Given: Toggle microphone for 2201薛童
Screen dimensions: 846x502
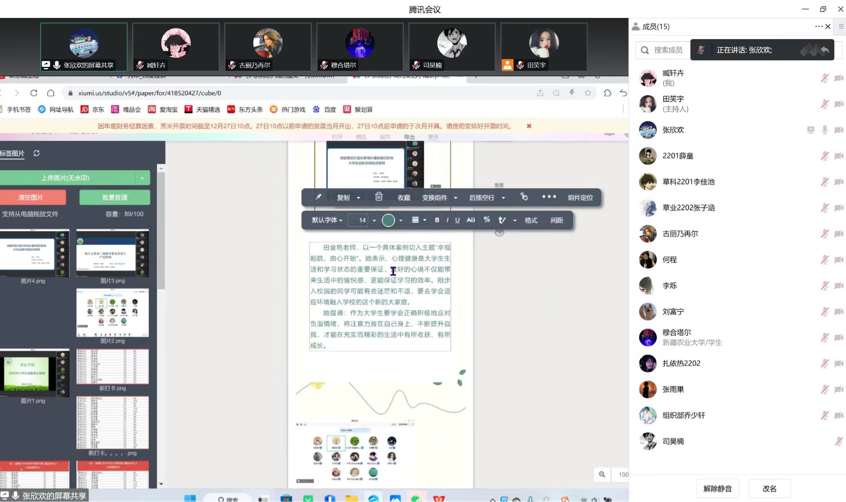Looking at the screenshot, I should pyautogui.click(x=825, y=156).
